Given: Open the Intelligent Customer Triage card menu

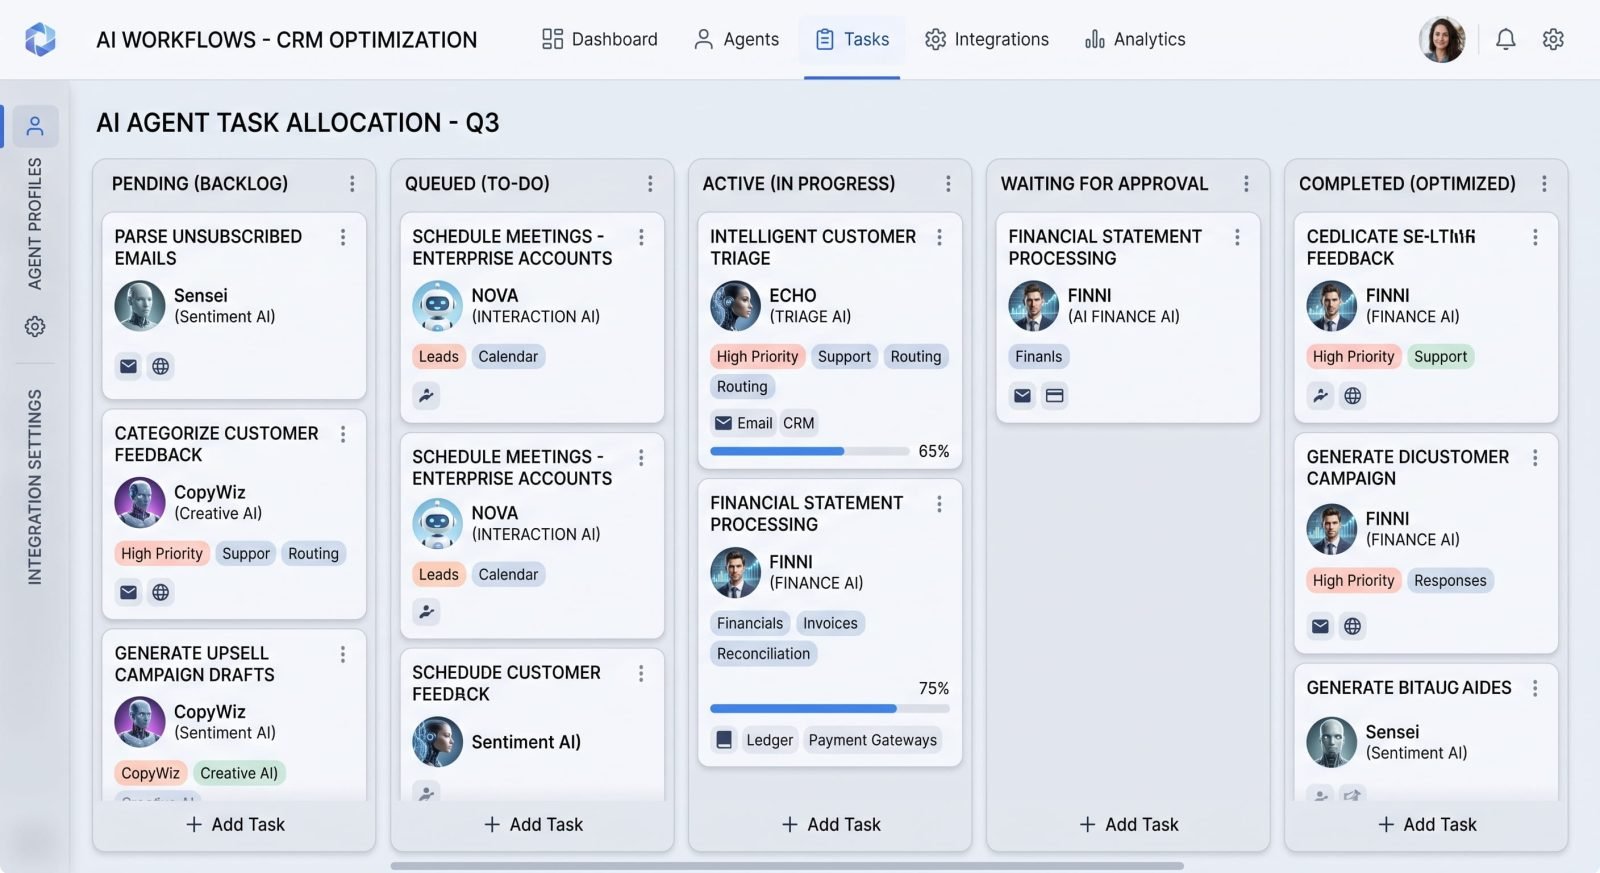Looking at the screenshot, I should click(x=939, y=237).
